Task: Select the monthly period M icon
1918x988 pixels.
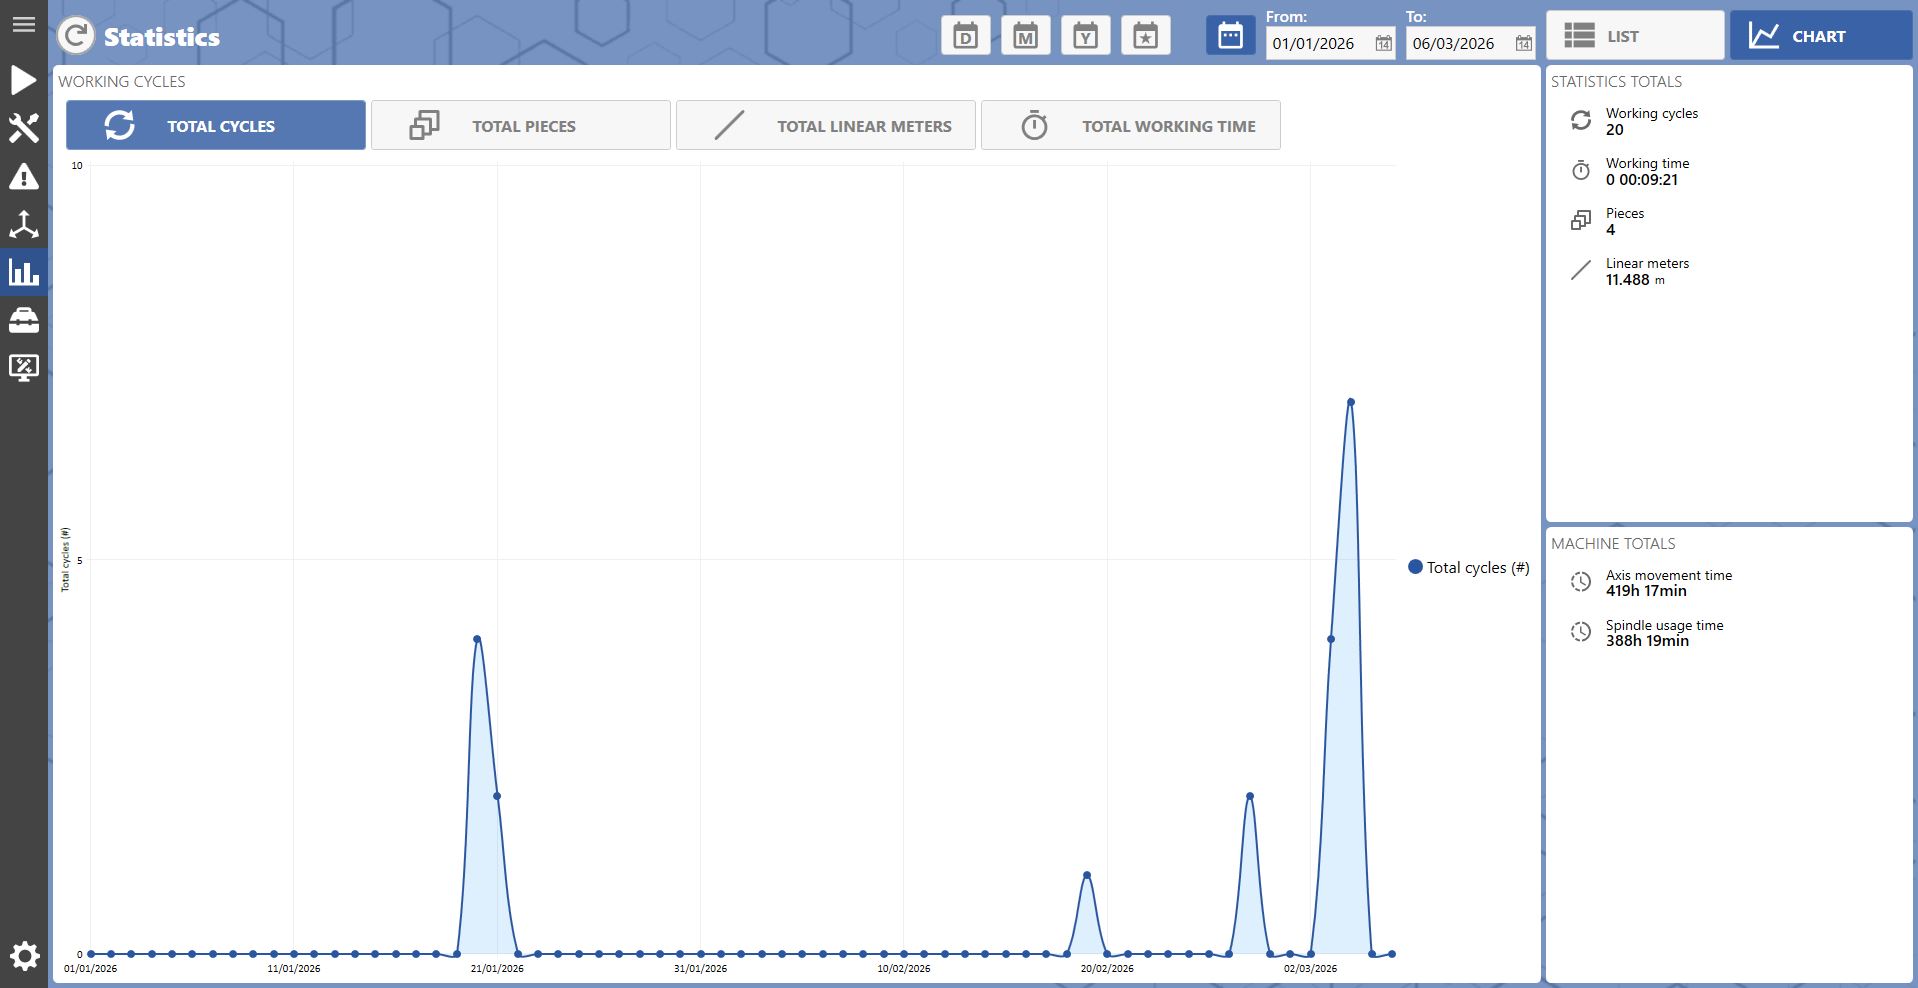Action: coord(1025,36)
